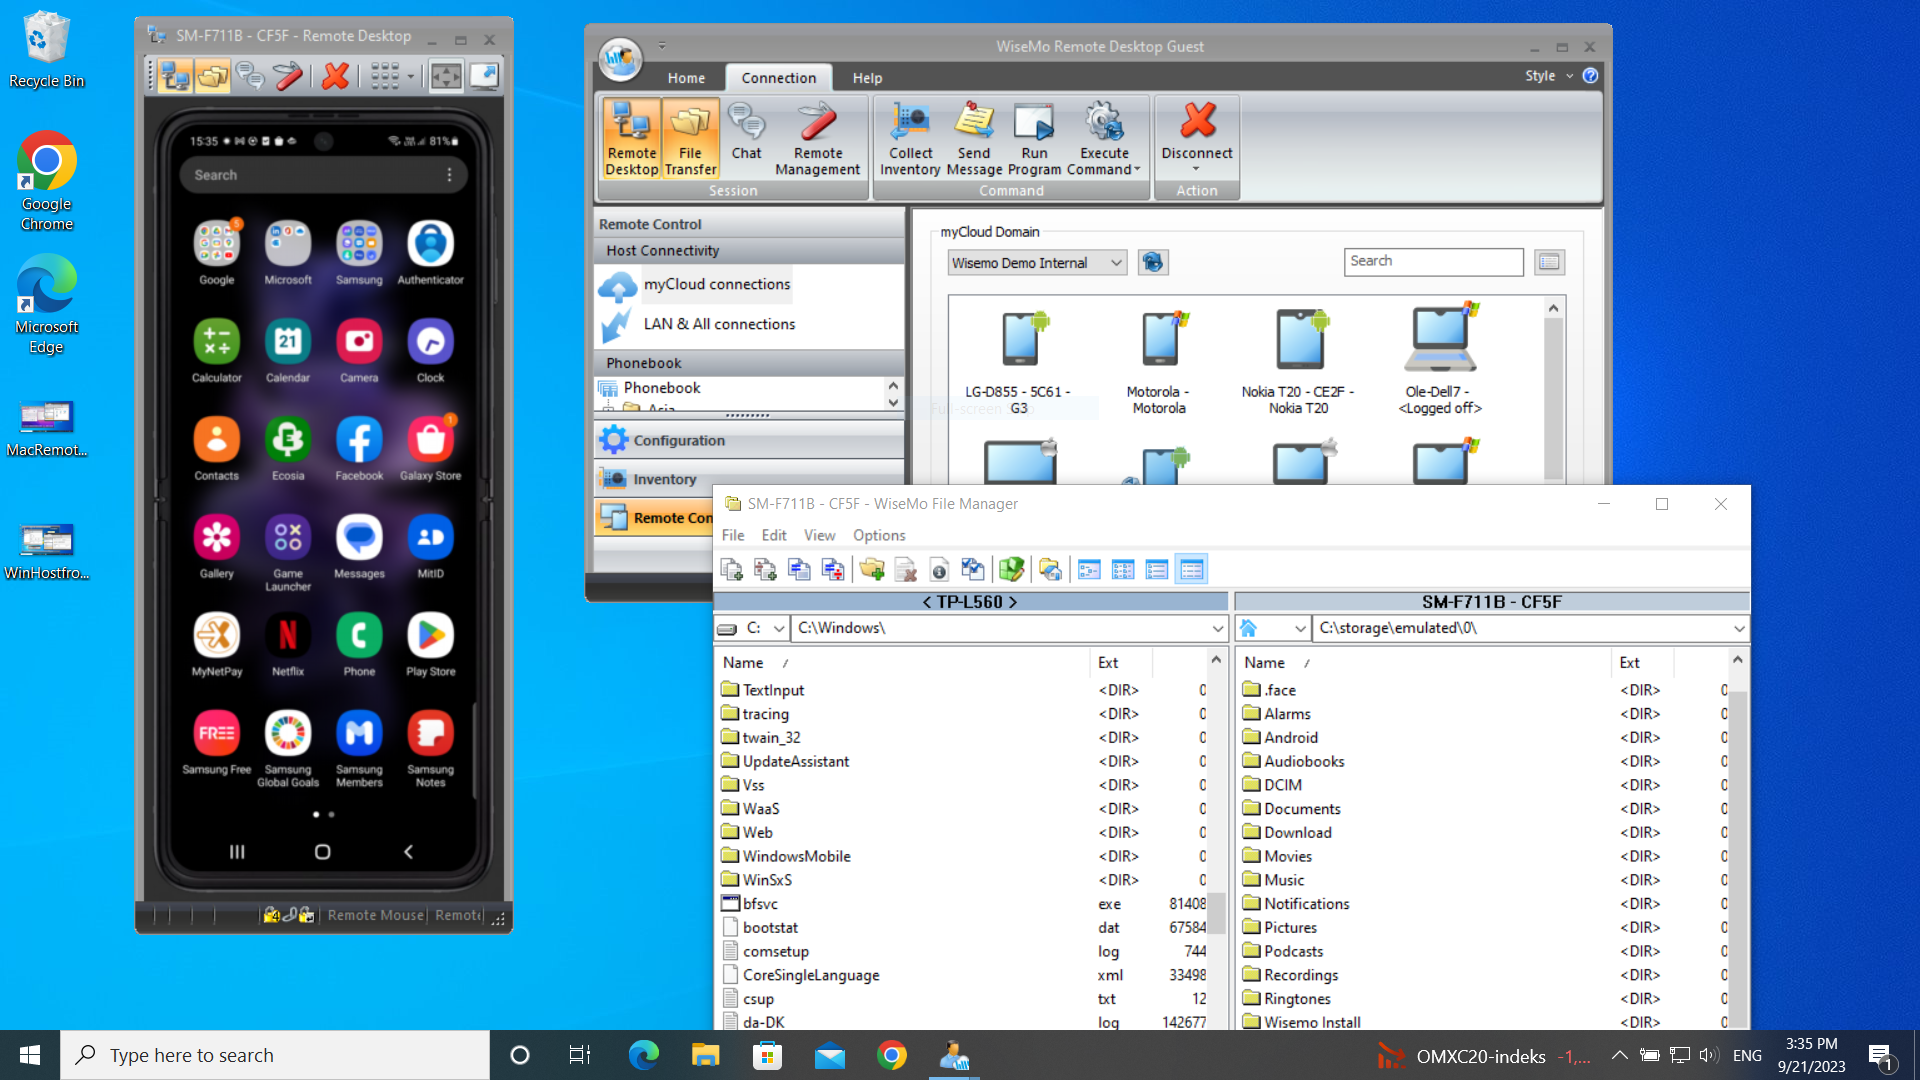Image resolution: width=1920 pixels, height=1080 pixels.
Task: Expand the myCloud connections list
Action: pos(717,282)
